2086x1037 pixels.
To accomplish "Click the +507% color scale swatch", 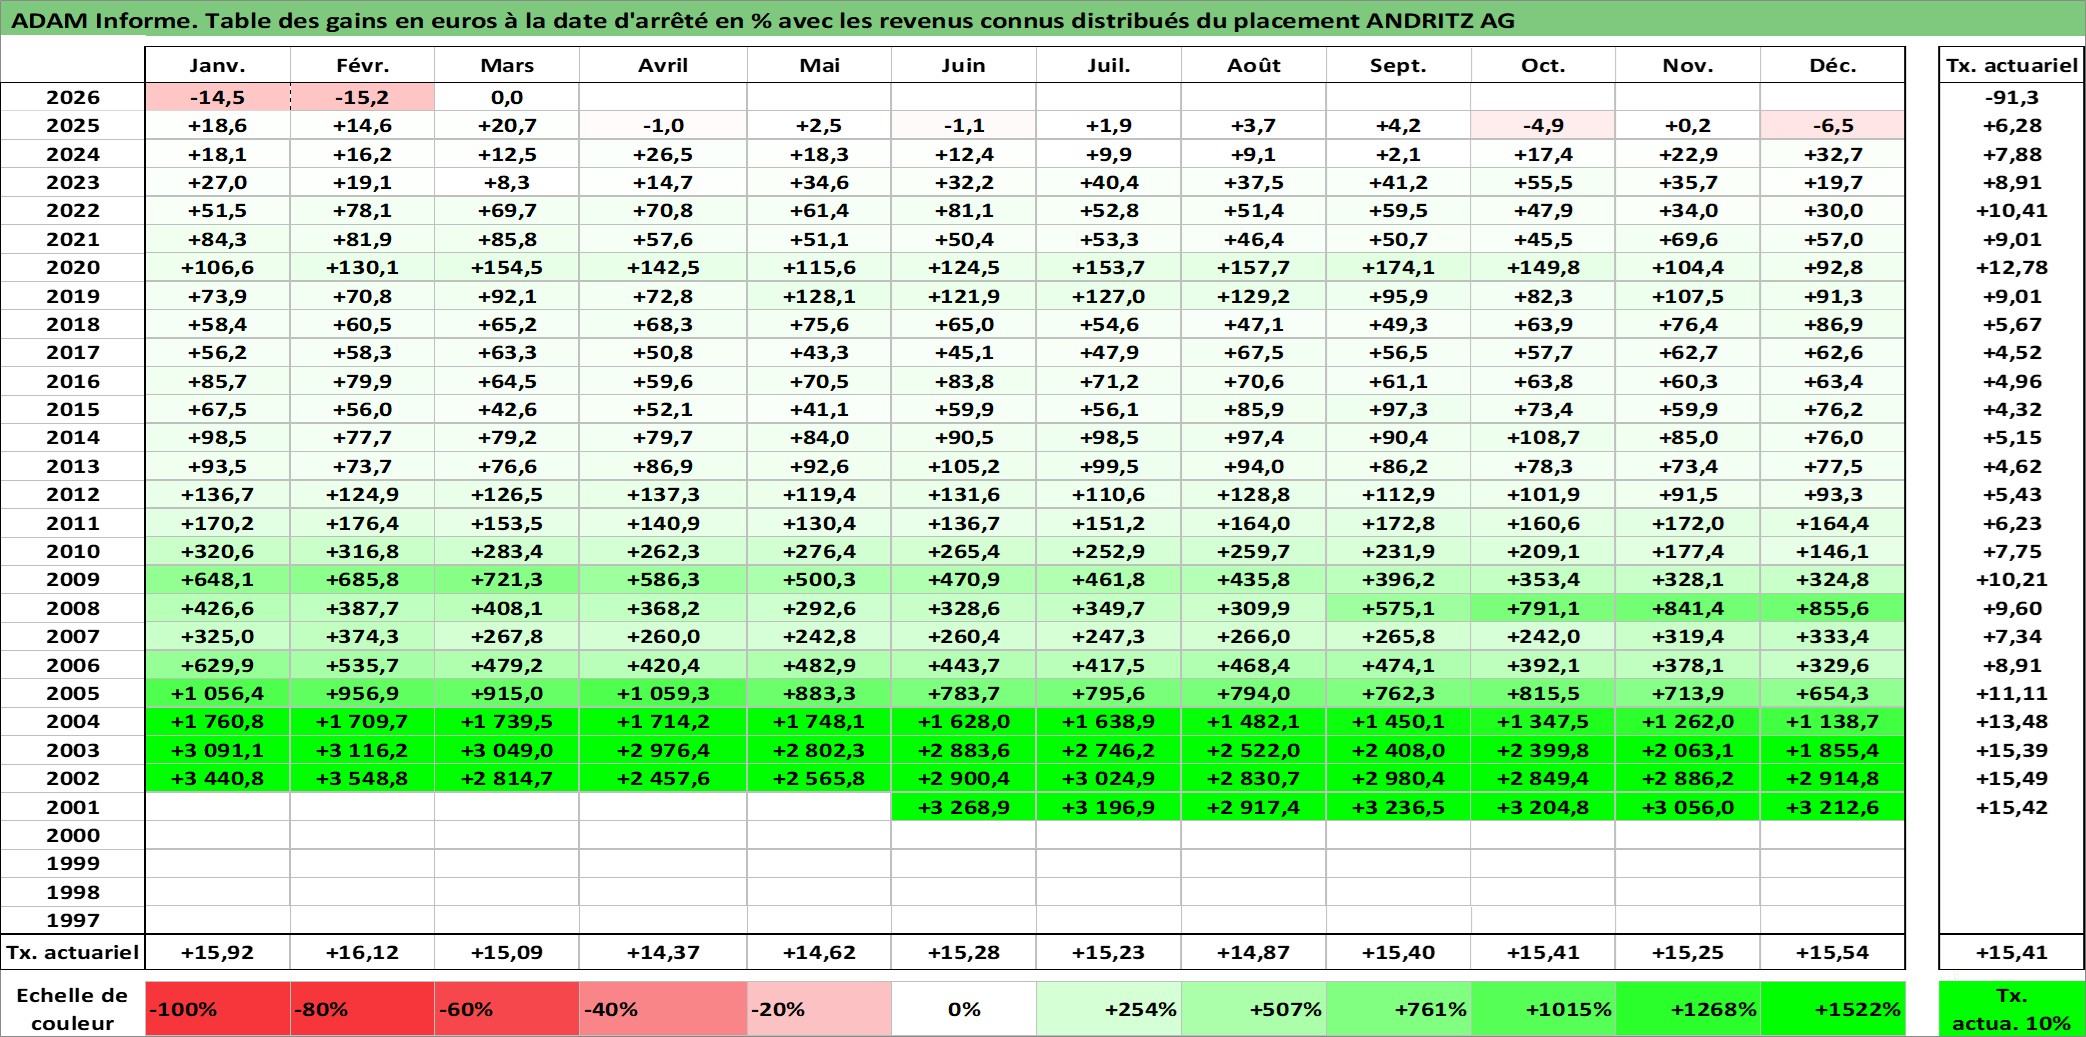I will click(1254, 1009).
